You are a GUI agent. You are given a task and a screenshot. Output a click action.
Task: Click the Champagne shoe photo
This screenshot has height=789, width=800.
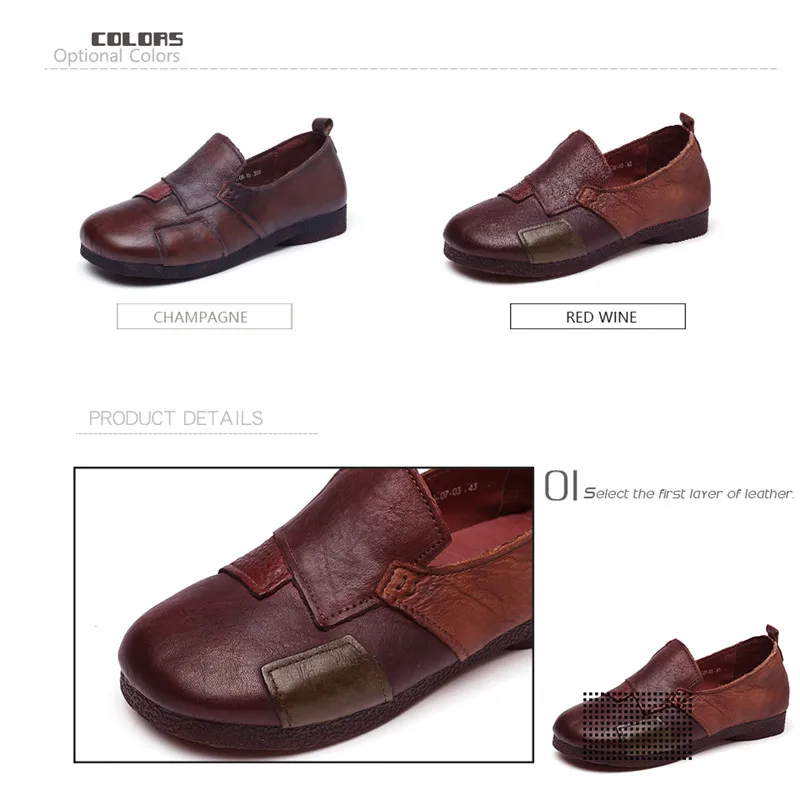click(x=213, y=200)
